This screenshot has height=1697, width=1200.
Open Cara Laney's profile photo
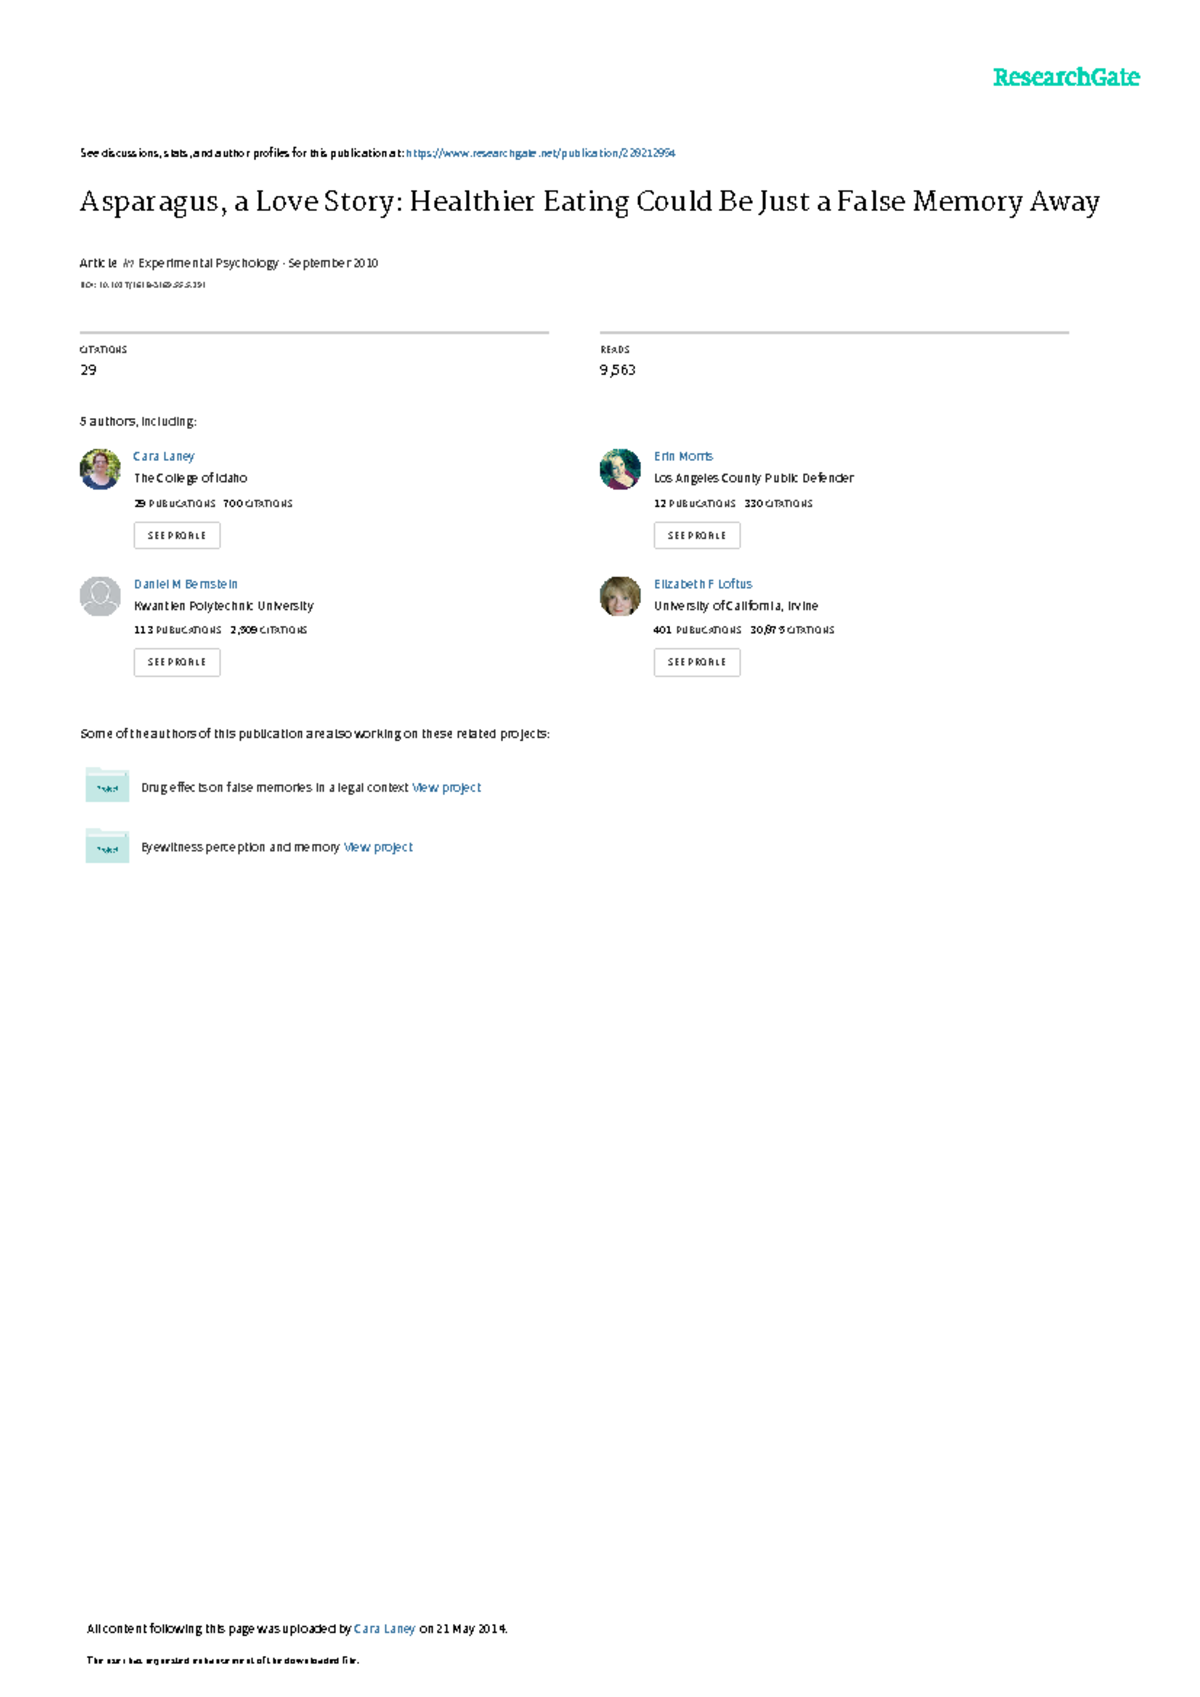pos(100,469)
